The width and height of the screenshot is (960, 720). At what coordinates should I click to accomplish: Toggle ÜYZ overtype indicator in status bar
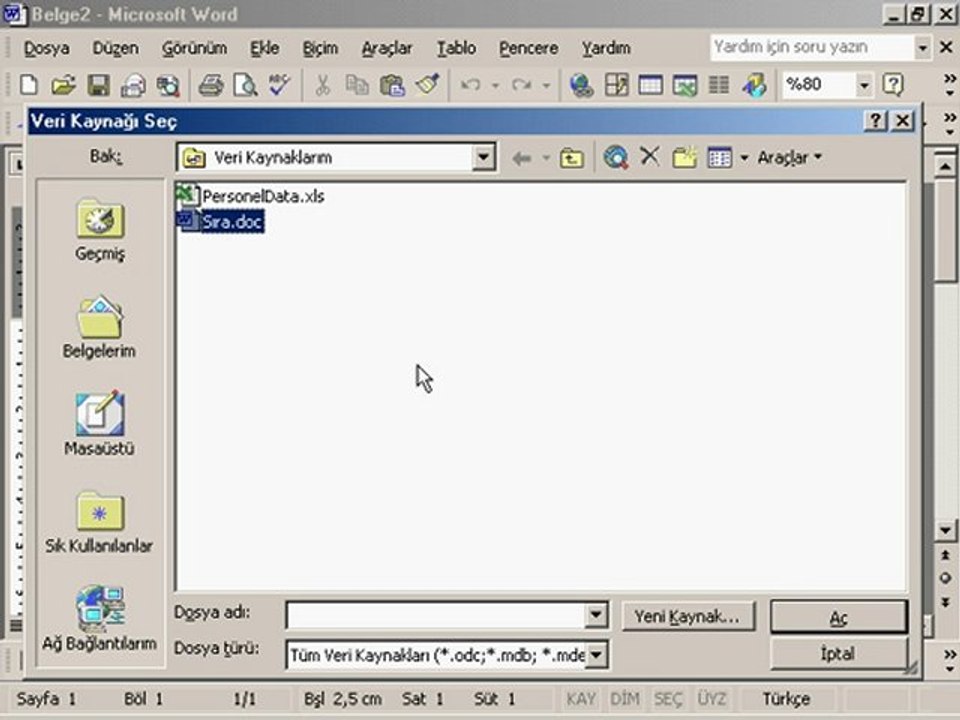tap(711, 699)
